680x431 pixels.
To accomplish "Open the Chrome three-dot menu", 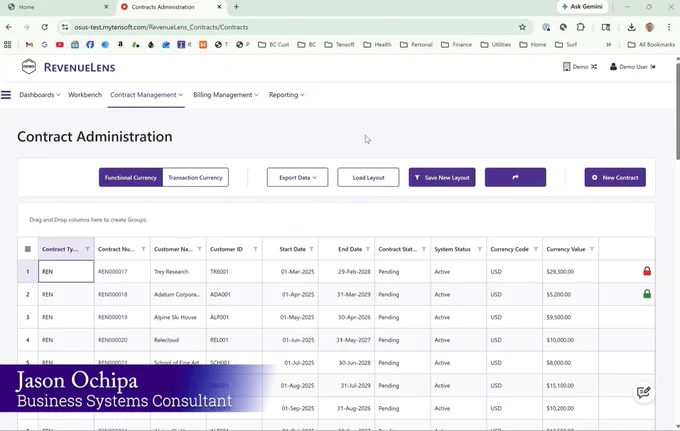I will 669,27.
